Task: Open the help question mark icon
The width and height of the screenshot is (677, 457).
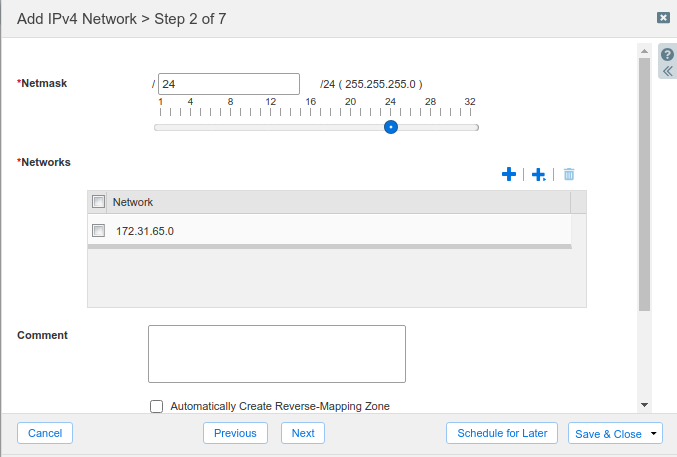Action: tap(668, 55)
